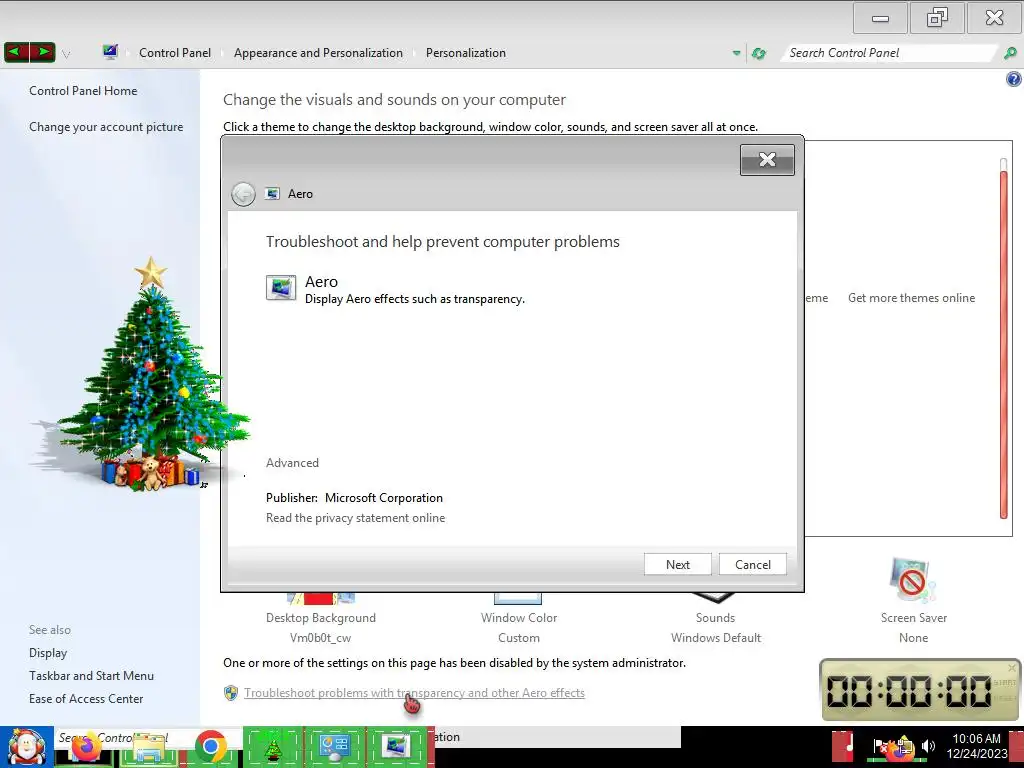The height and width of the screenshot is (768, 1024).
Task: Click Aero title bar small icon
Action: 272,194
